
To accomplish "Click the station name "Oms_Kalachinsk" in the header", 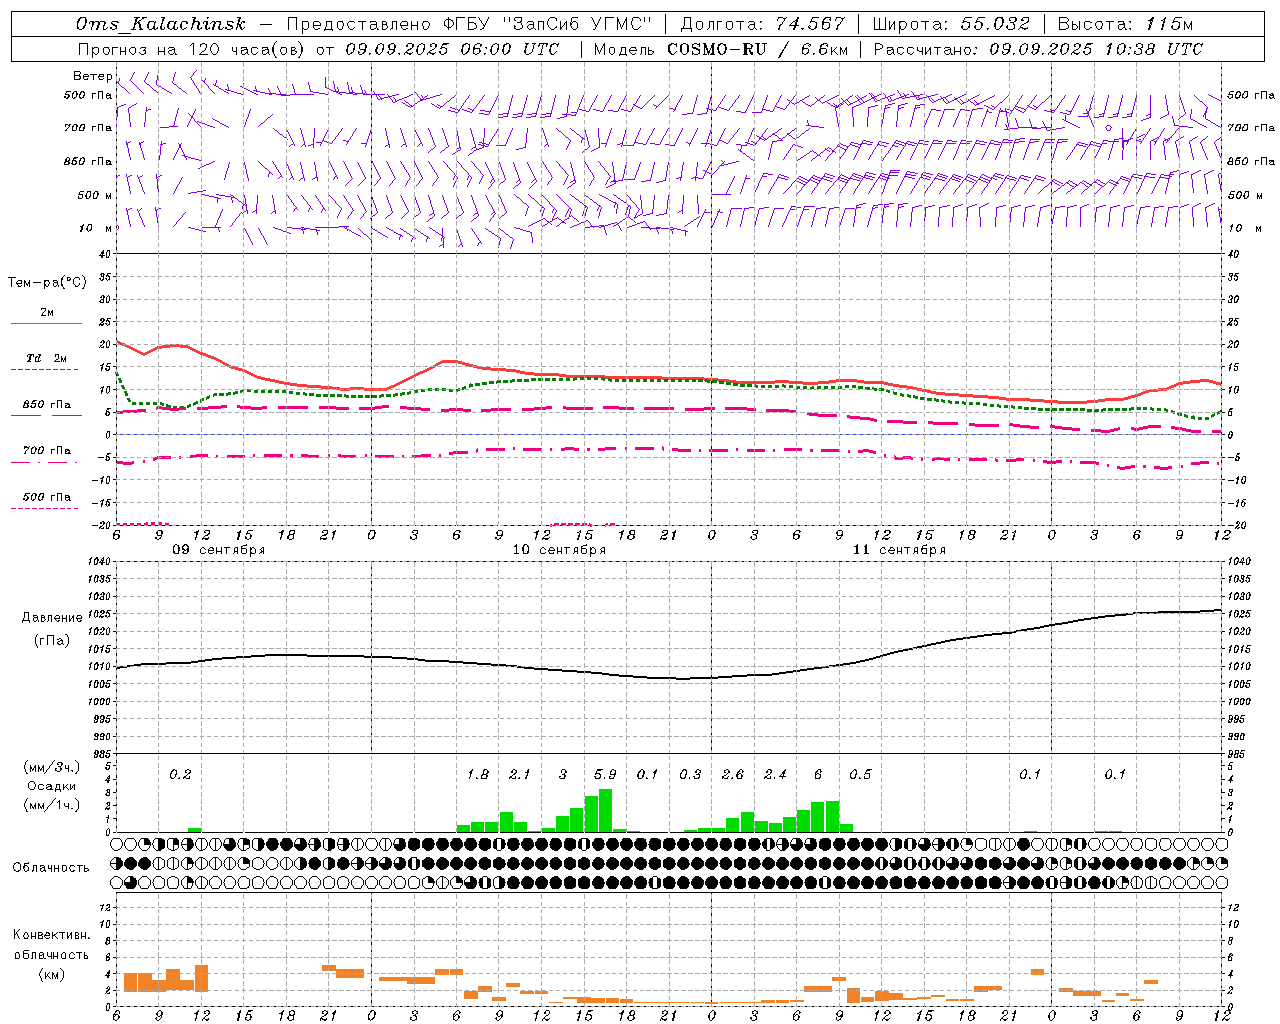I will [x=160, y=24].
